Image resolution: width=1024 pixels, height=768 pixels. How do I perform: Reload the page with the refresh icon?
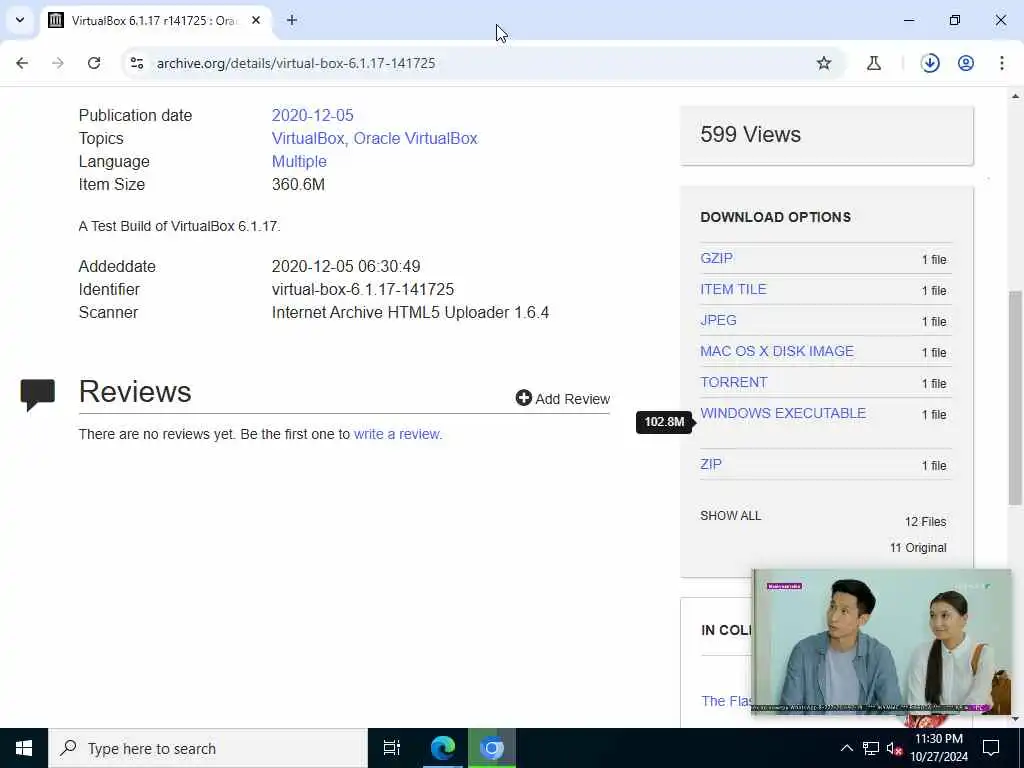coord(94,63)
